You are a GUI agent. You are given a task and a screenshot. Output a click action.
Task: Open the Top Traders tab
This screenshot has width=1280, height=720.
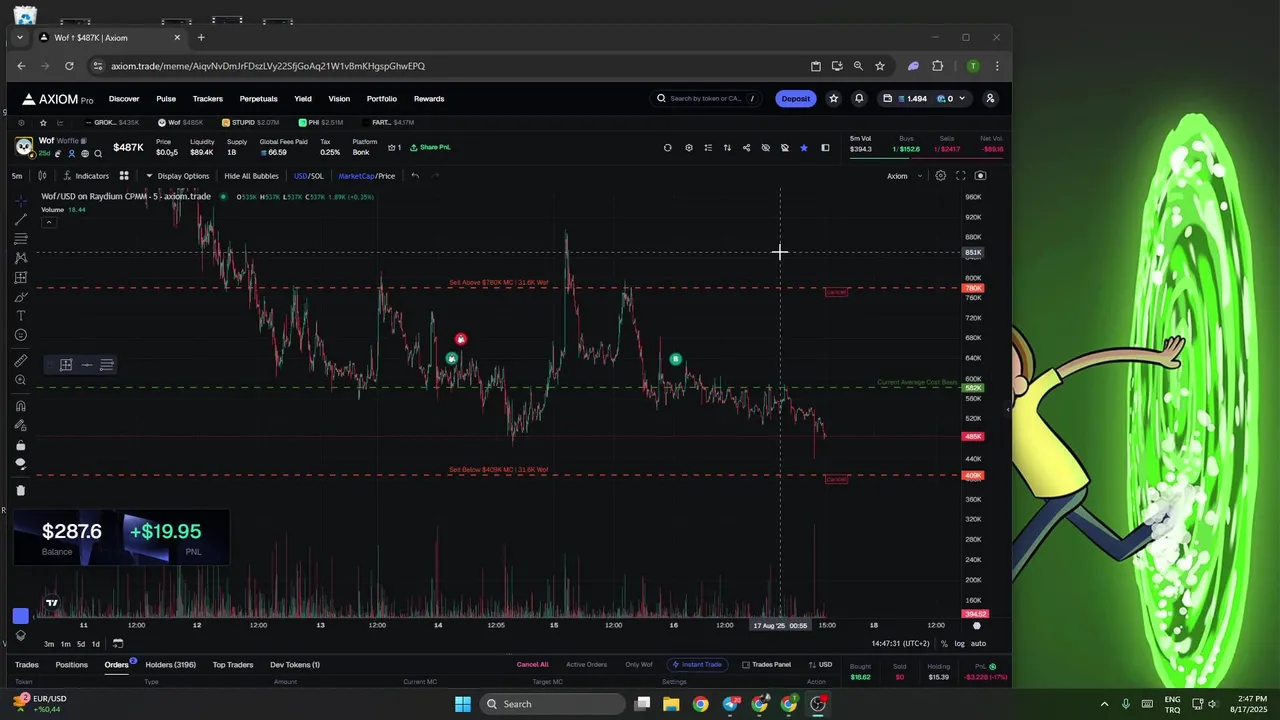pos(233,665)
